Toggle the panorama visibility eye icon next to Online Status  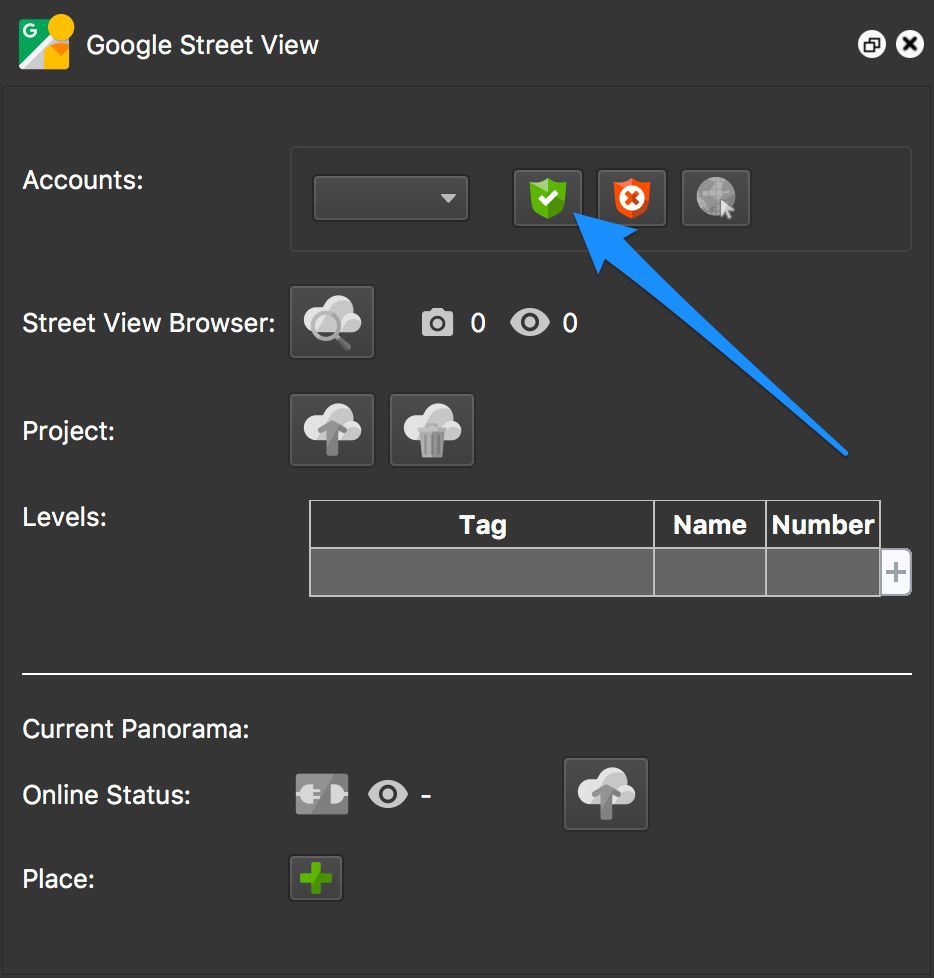[x=389, y=793]
